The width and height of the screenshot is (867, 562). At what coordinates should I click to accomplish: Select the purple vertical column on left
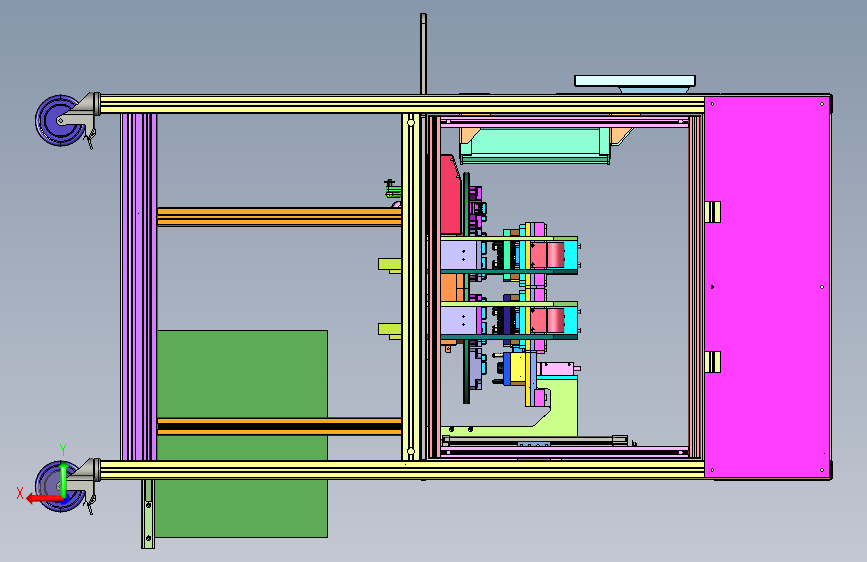(138, 287)
